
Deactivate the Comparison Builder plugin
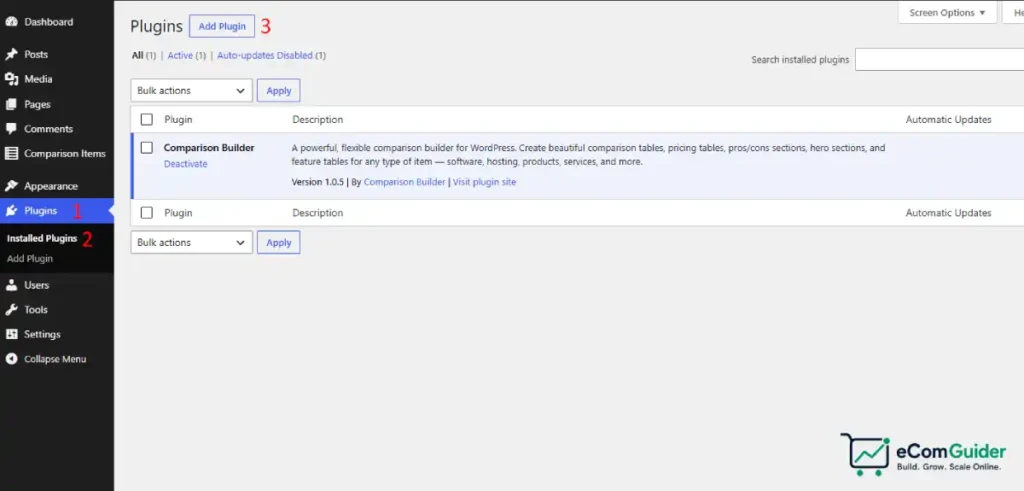[185, 164]
